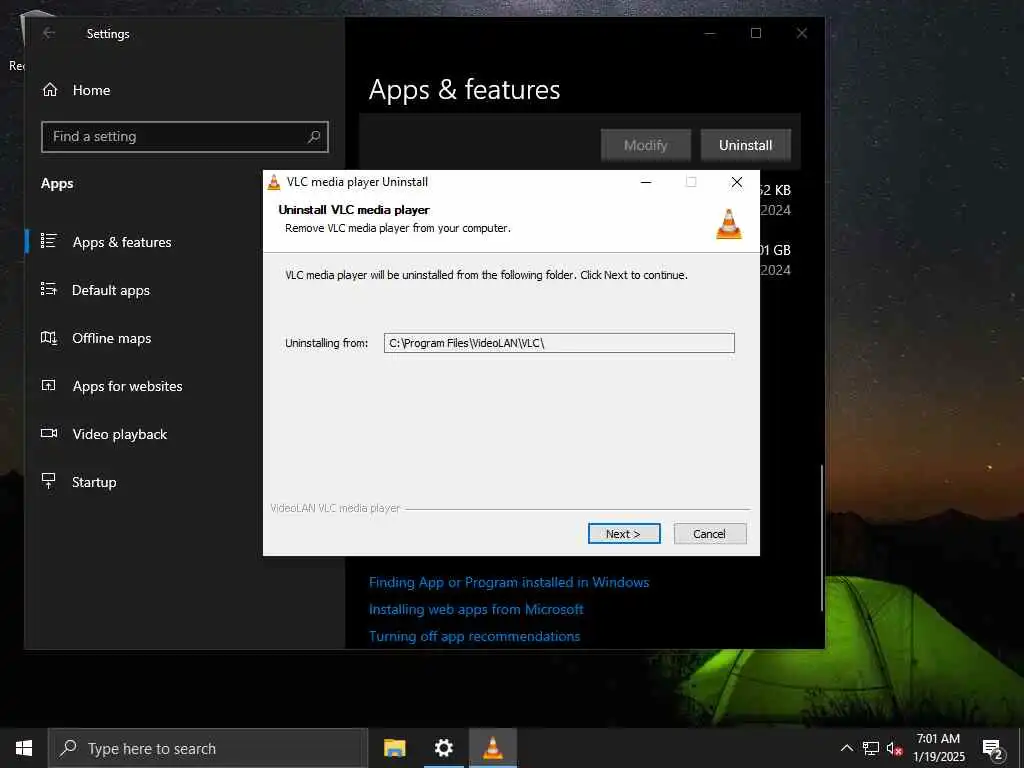The height and width of the screenshot is (768, 1024).
Task: Focus the Find a setting search box
Action: click(x=185, y=136)
